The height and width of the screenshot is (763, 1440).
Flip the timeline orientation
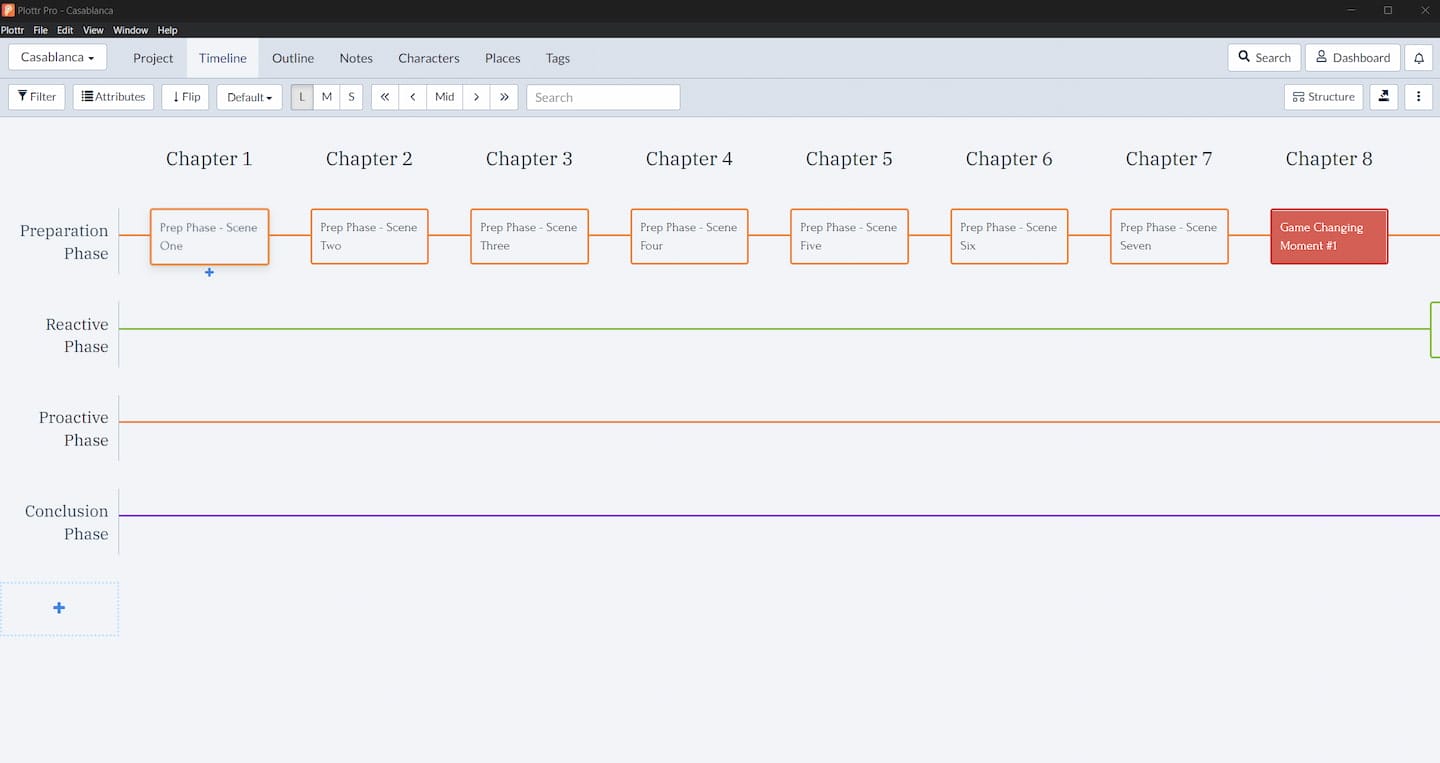(x=185, y=96)
